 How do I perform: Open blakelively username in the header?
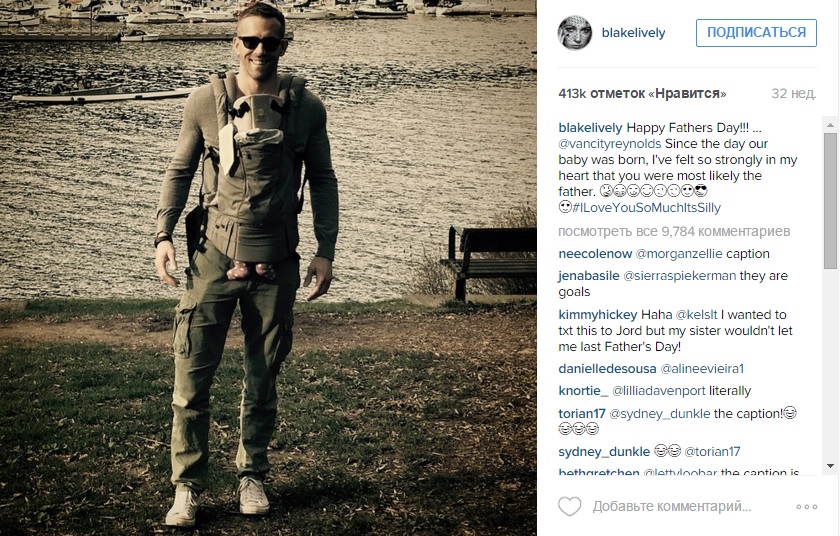[633, 33]
